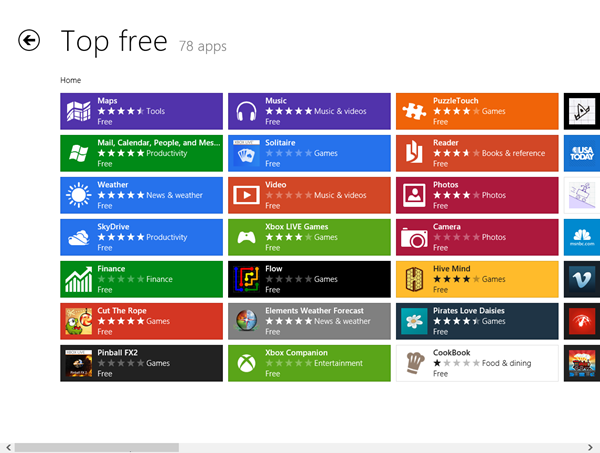This screenshot has width=600, height=453.
Task: Click Elements Weather Forecast title
Action: tap(314, 311)
